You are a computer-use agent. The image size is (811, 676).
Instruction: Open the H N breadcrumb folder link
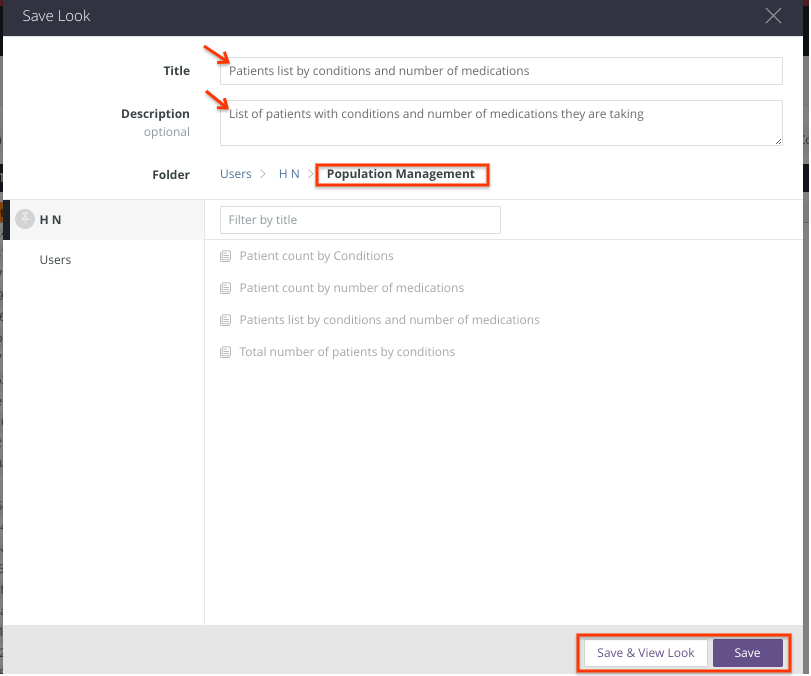pos(289,174)
